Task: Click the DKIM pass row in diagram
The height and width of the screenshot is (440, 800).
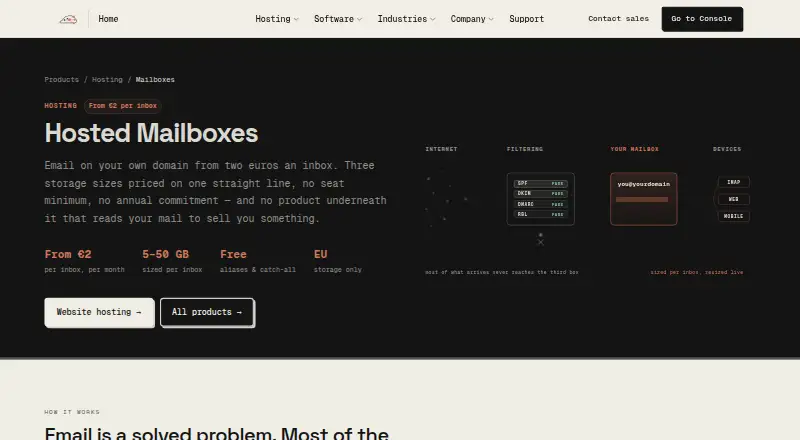Action: pos(540,193)
